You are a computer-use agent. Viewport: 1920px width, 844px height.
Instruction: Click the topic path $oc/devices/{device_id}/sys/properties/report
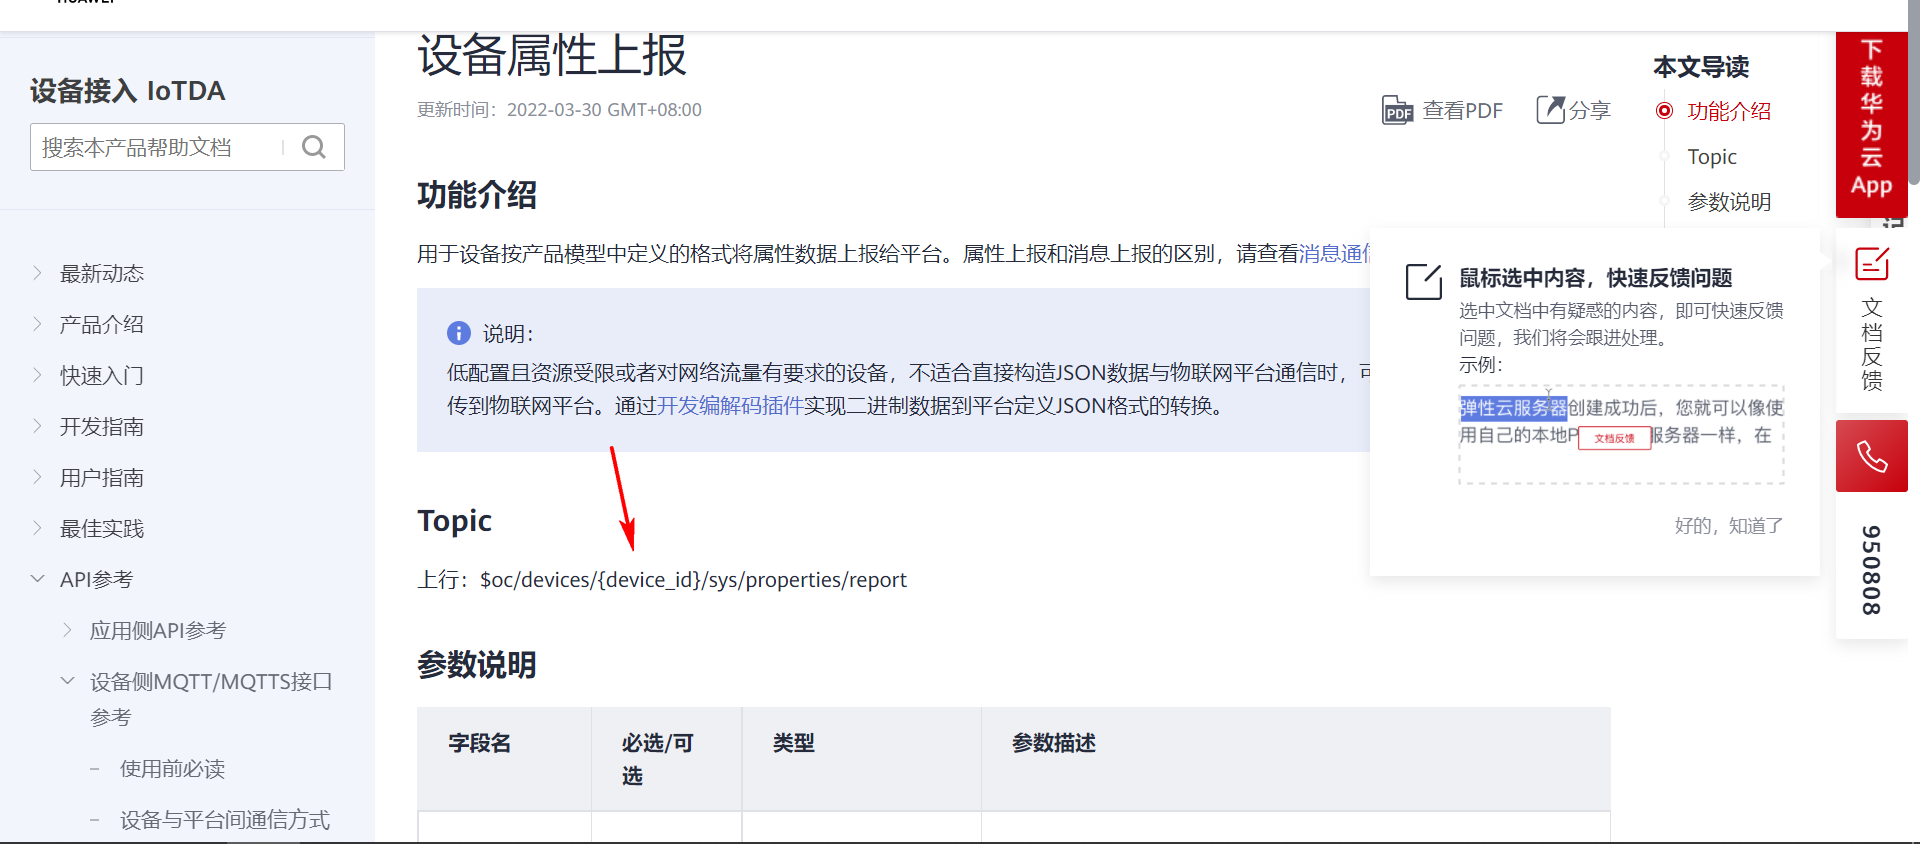pyautogui.click(x=693, y=580)
